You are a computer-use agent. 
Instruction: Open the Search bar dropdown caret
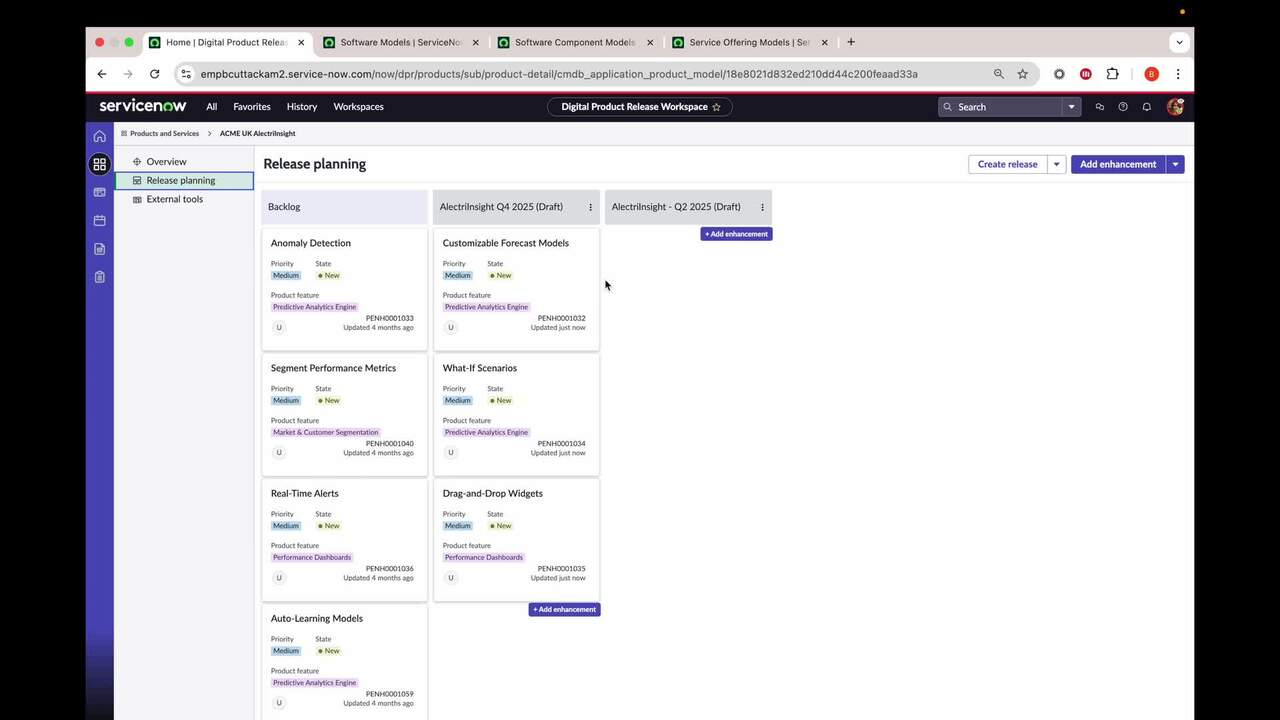[1070, 106]
